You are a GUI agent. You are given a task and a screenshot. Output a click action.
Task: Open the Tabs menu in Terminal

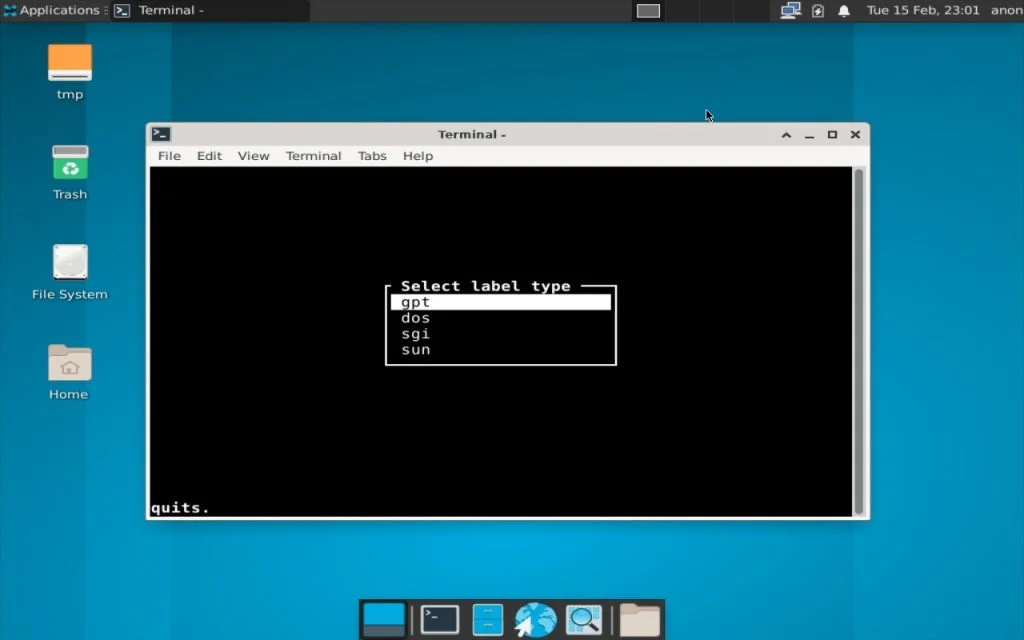[371, 156]
